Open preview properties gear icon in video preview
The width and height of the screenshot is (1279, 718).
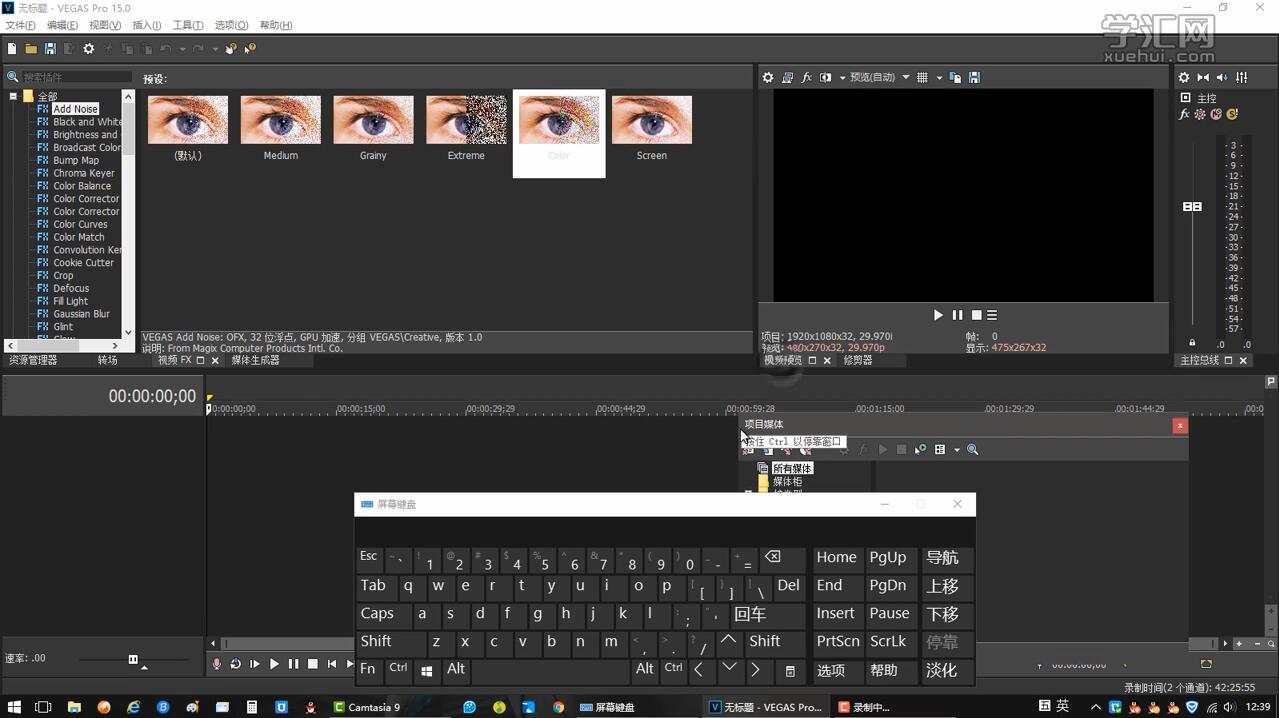(768, 77)
